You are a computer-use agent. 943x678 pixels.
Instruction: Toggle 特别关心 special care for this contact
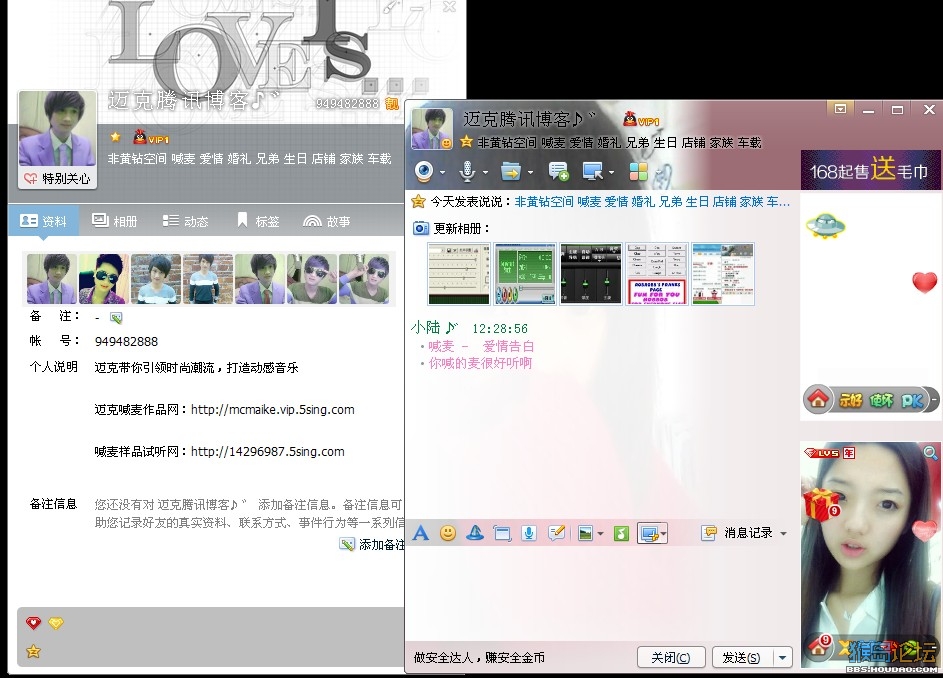[x=57, y=178]
